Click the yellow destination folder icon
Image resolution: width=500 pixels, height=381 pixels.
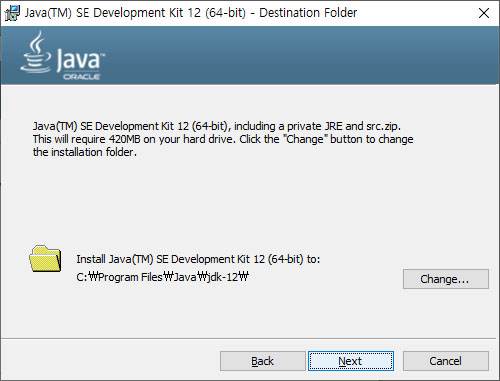[45, 259]
